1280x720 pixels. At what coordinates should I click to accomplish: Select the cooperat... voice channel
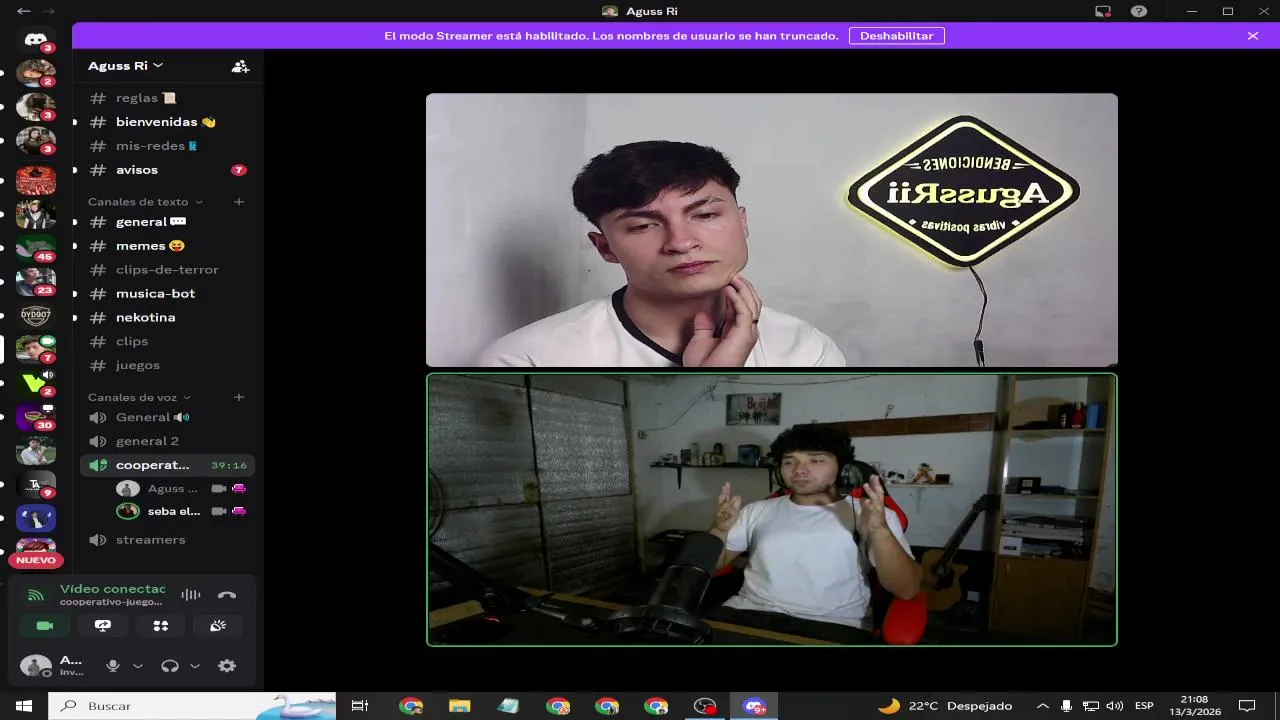(x=167, y=465)
